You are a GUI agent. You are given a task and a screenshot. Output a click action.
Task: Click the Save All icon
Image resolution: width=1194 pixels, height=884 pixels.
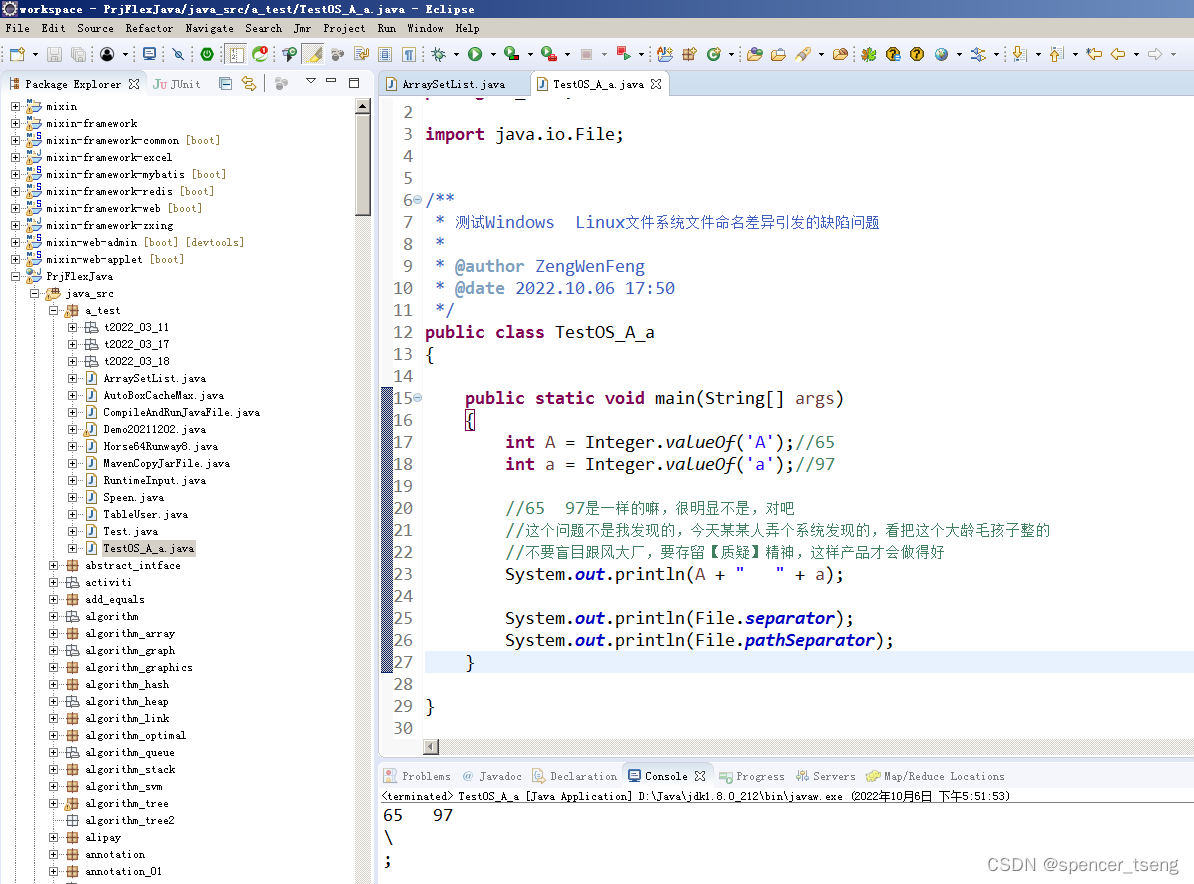coord(78,54)
